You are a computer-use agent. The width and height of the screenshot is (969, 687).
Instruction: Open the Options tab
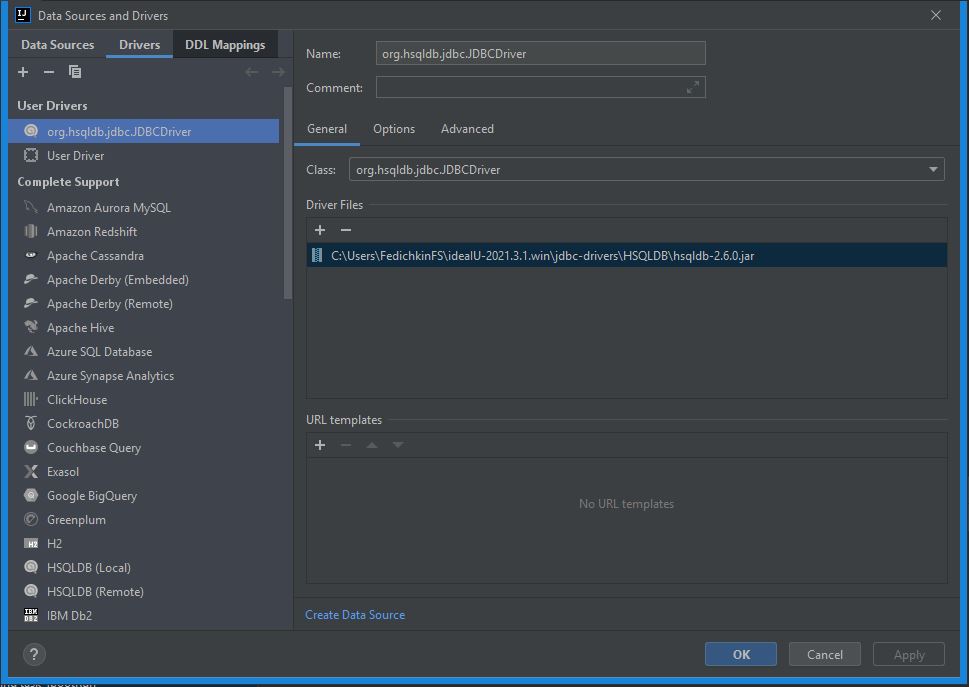[394, 129]
